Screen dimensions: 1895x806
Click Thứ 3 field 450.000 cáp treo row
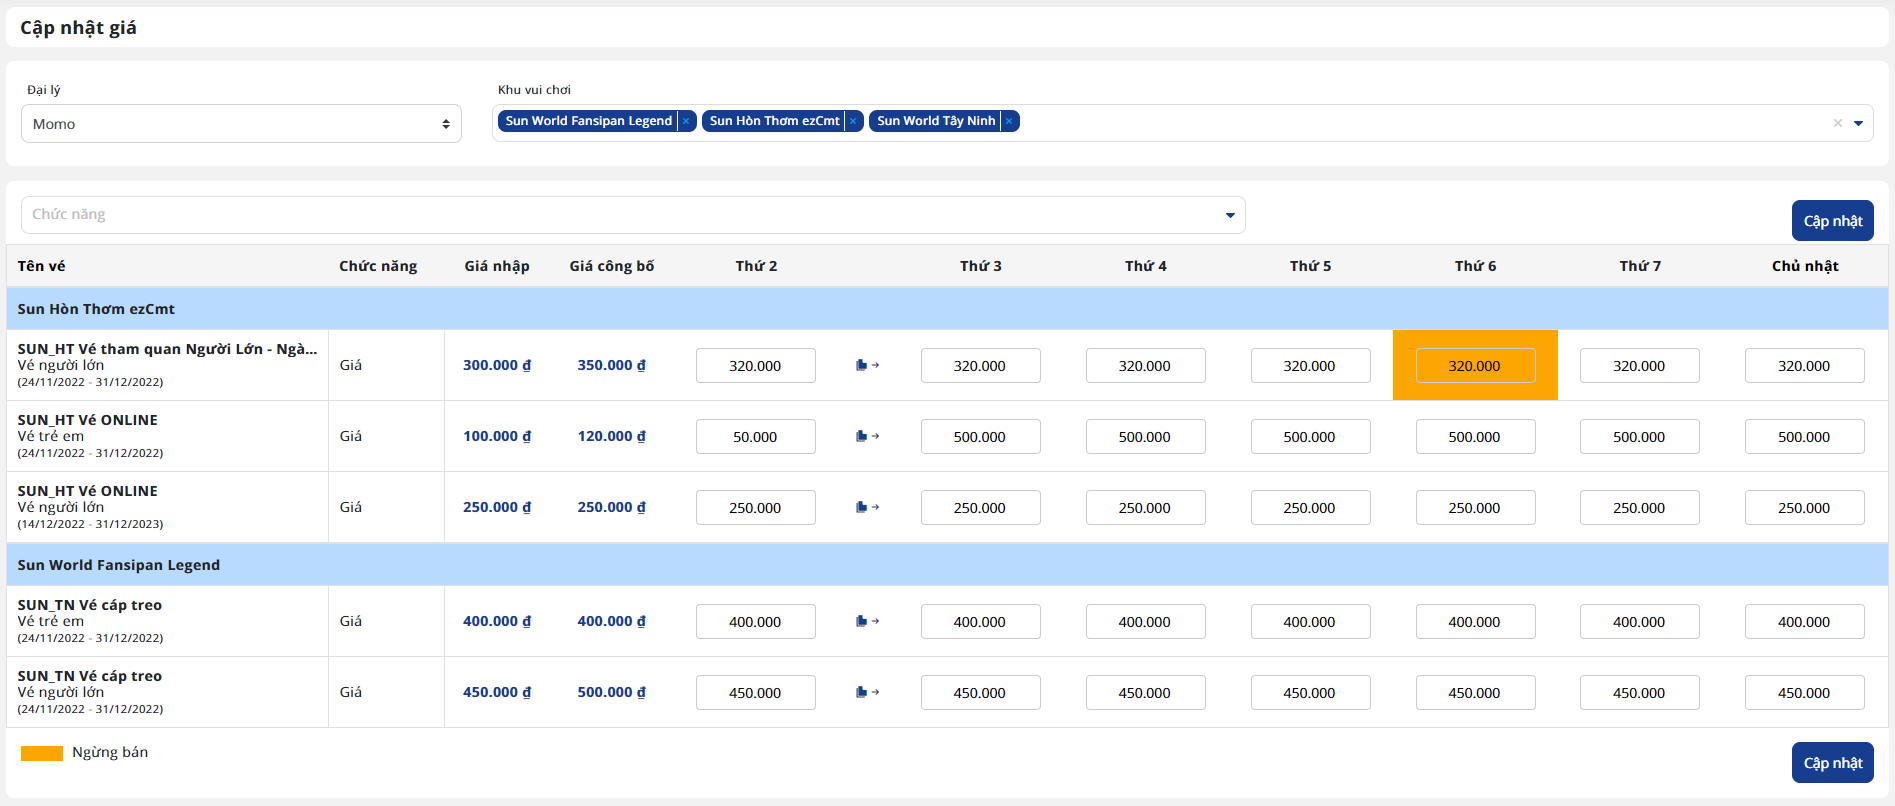(980, 693)
